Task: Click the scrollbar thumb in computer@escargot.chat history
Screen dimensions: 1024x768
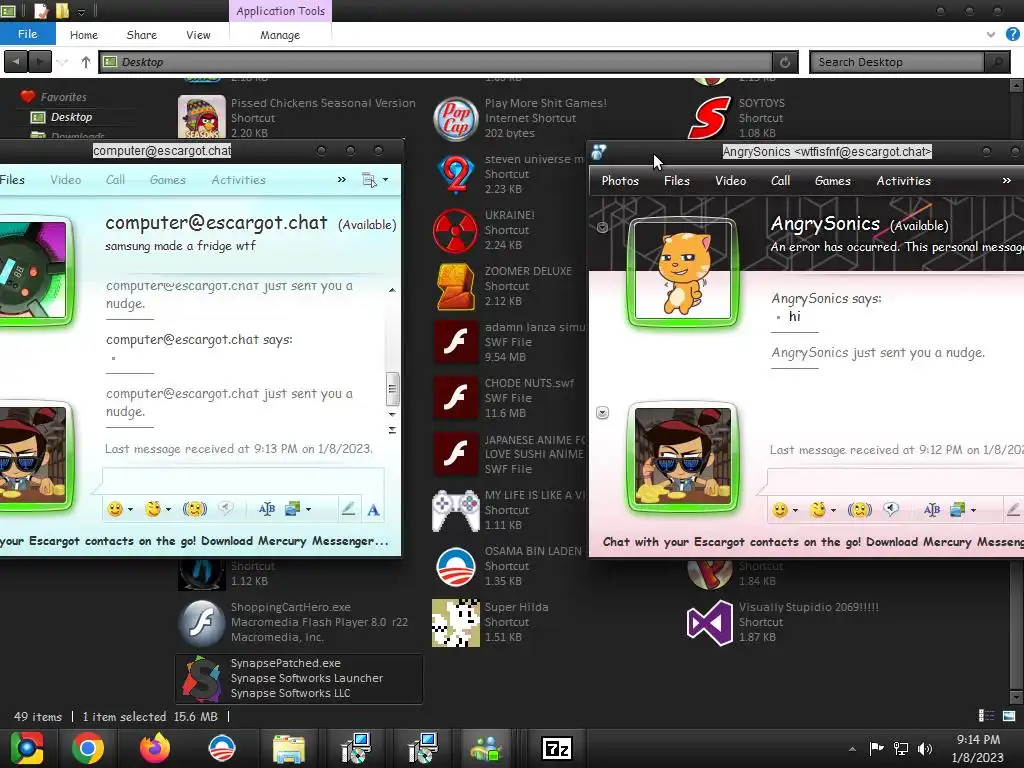Action: point(392,389)
